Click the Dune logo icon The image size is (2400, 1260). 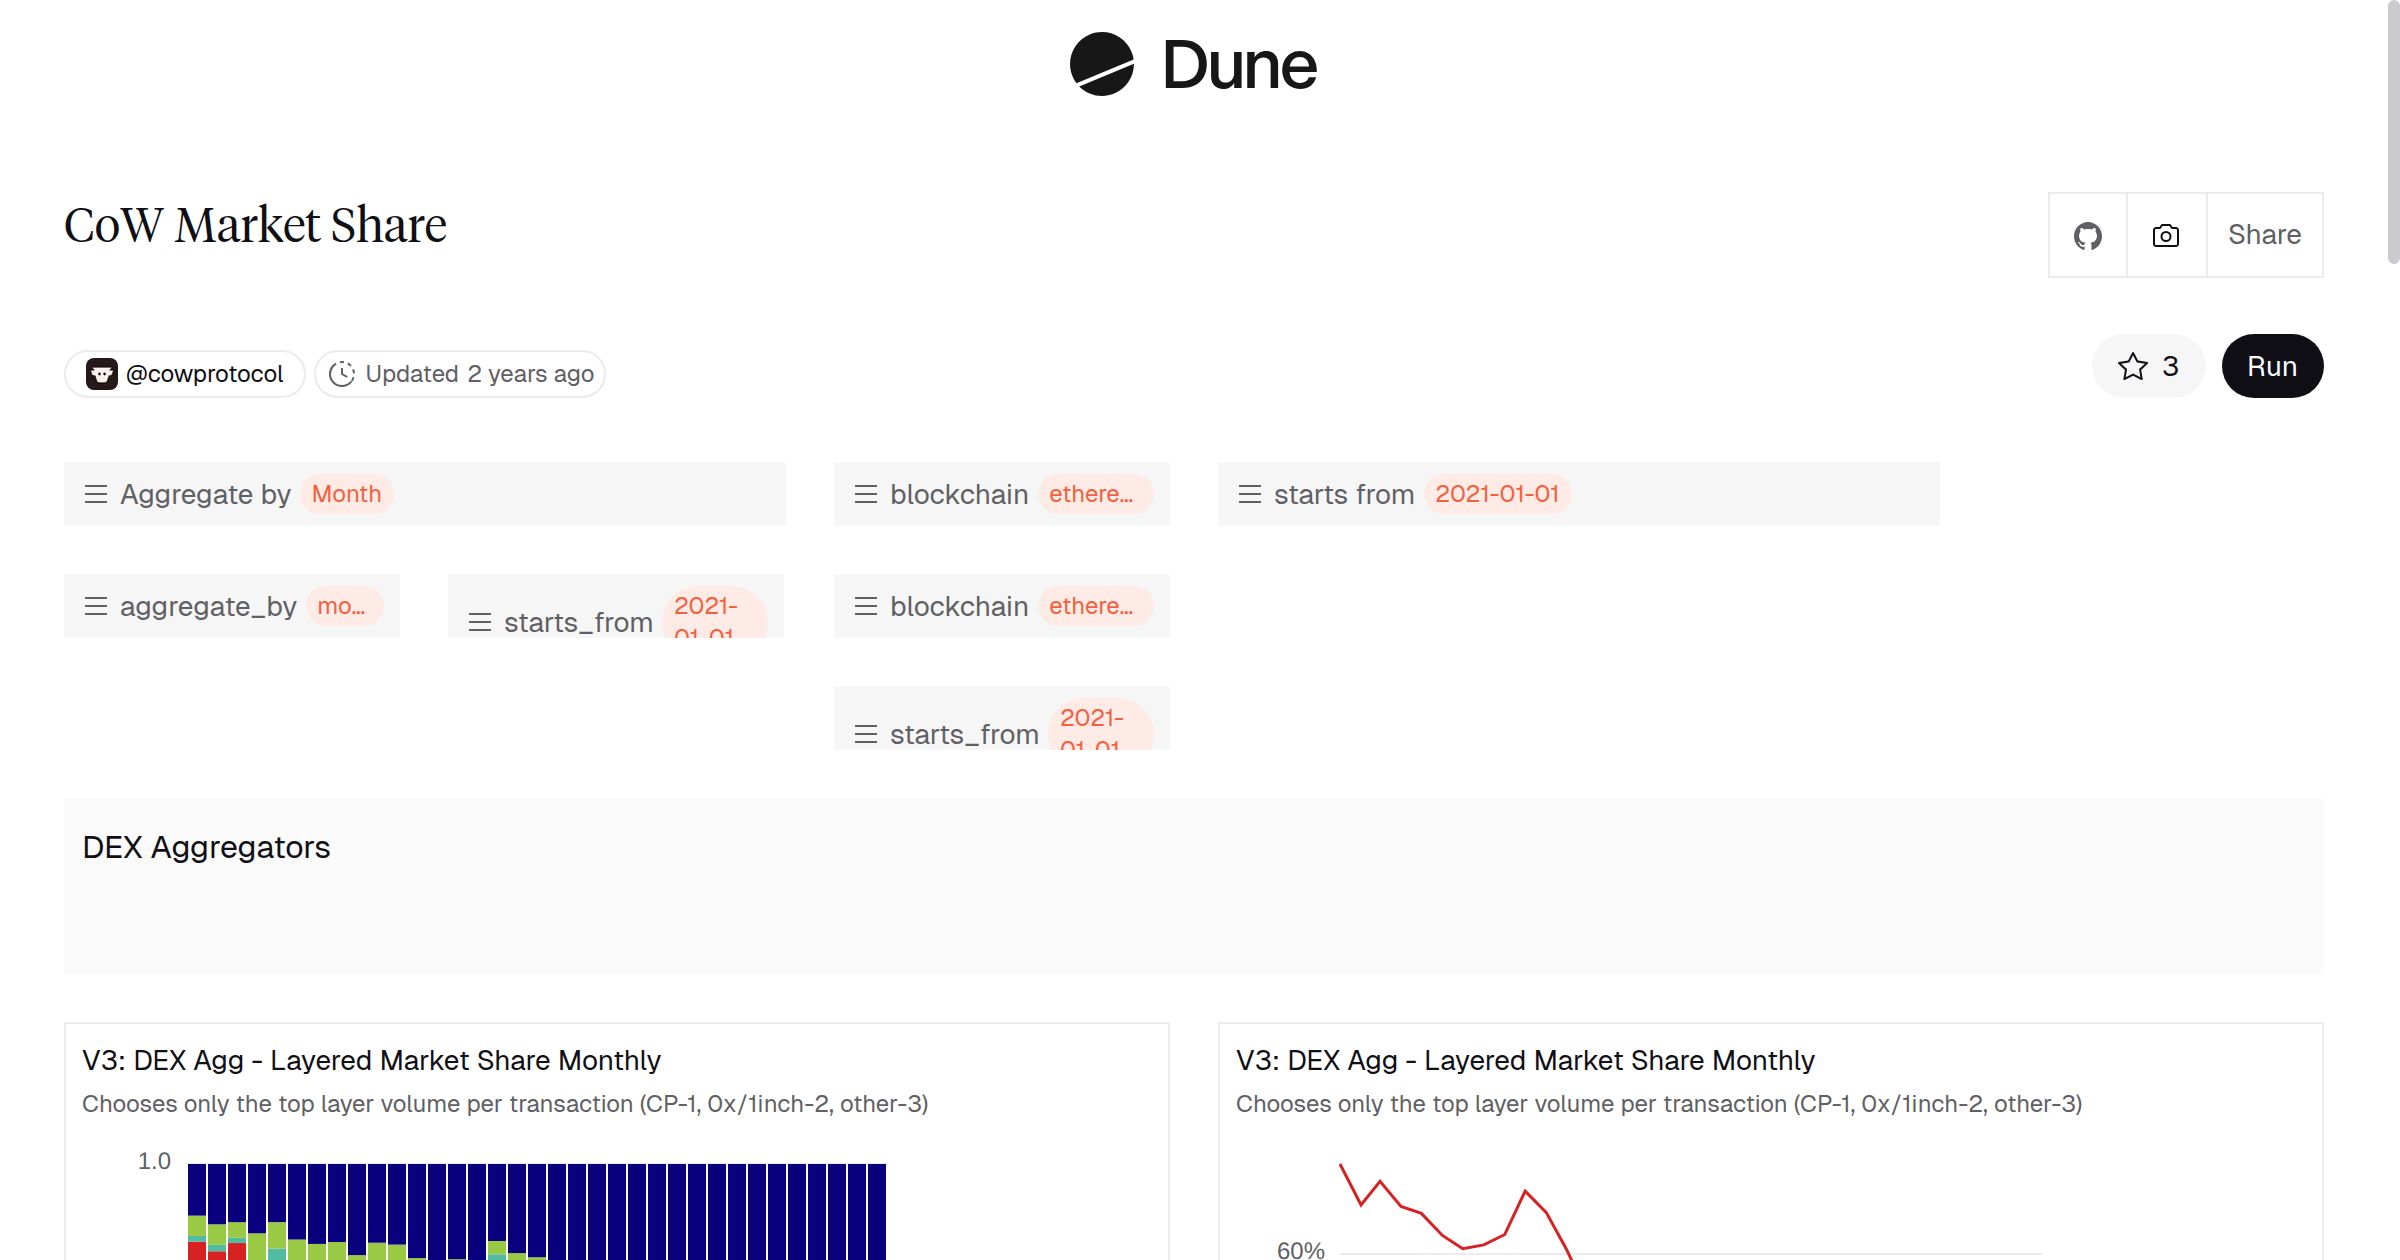point(1101,65)
